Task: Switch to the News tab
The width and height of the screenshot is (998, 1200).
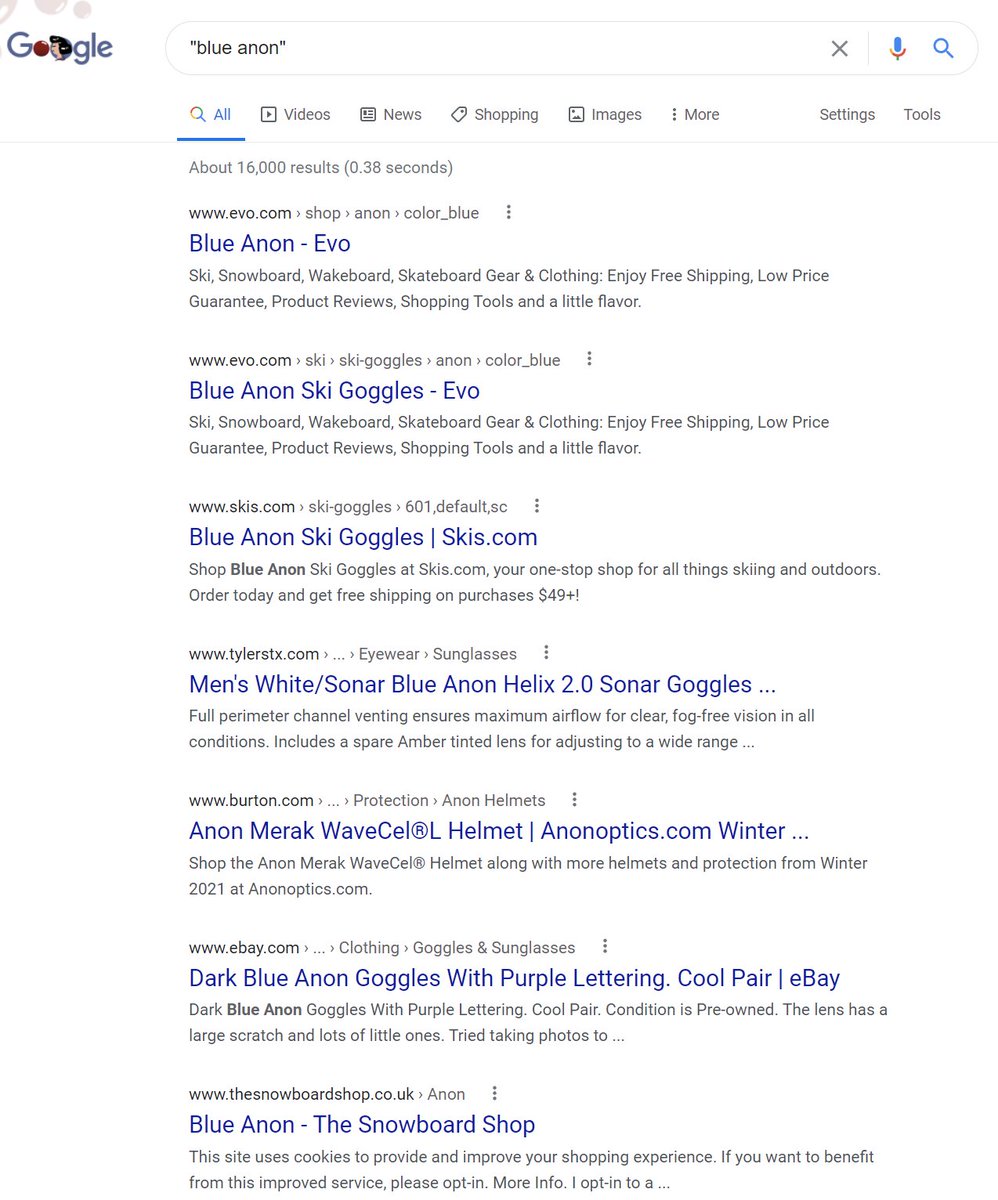Action: point(391,114)
